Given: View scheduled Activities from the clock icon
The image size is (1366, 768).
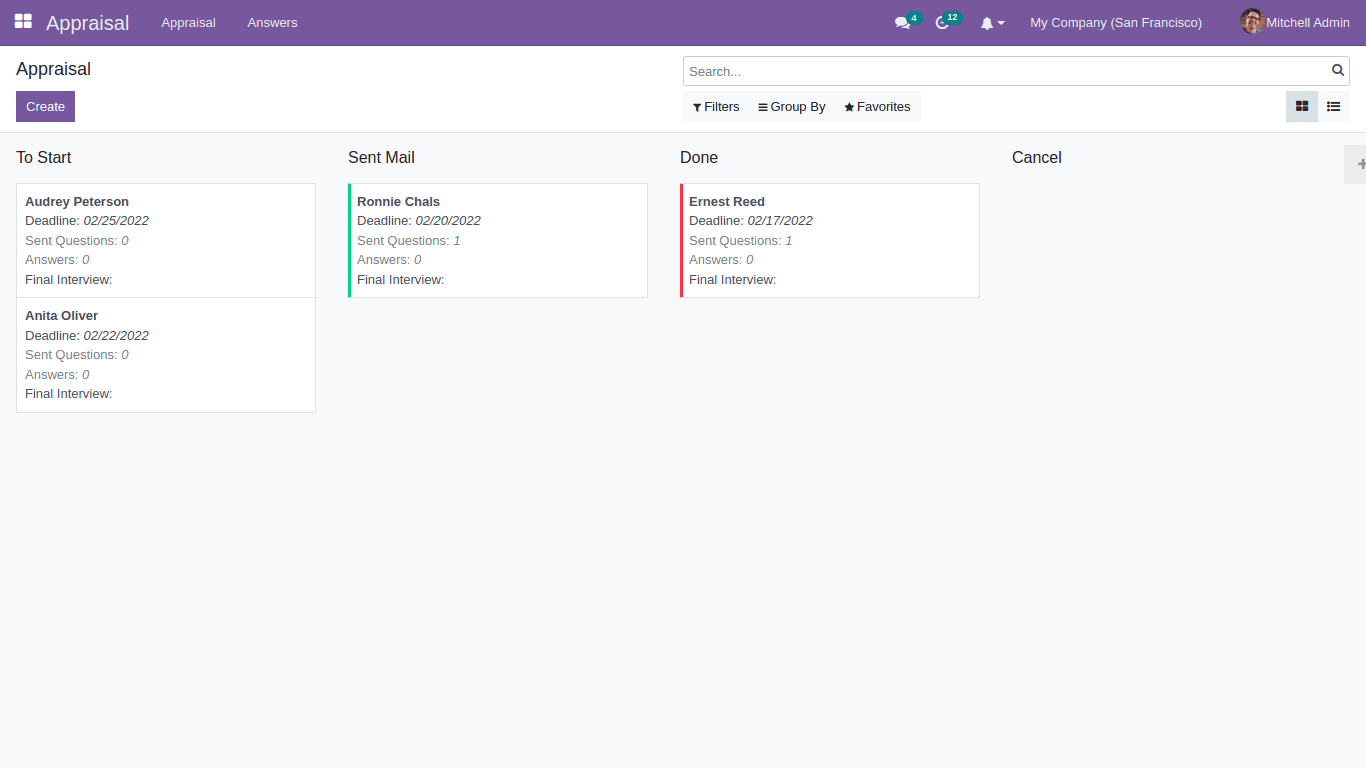Looking at the screenshot, I should click(941, 22).
